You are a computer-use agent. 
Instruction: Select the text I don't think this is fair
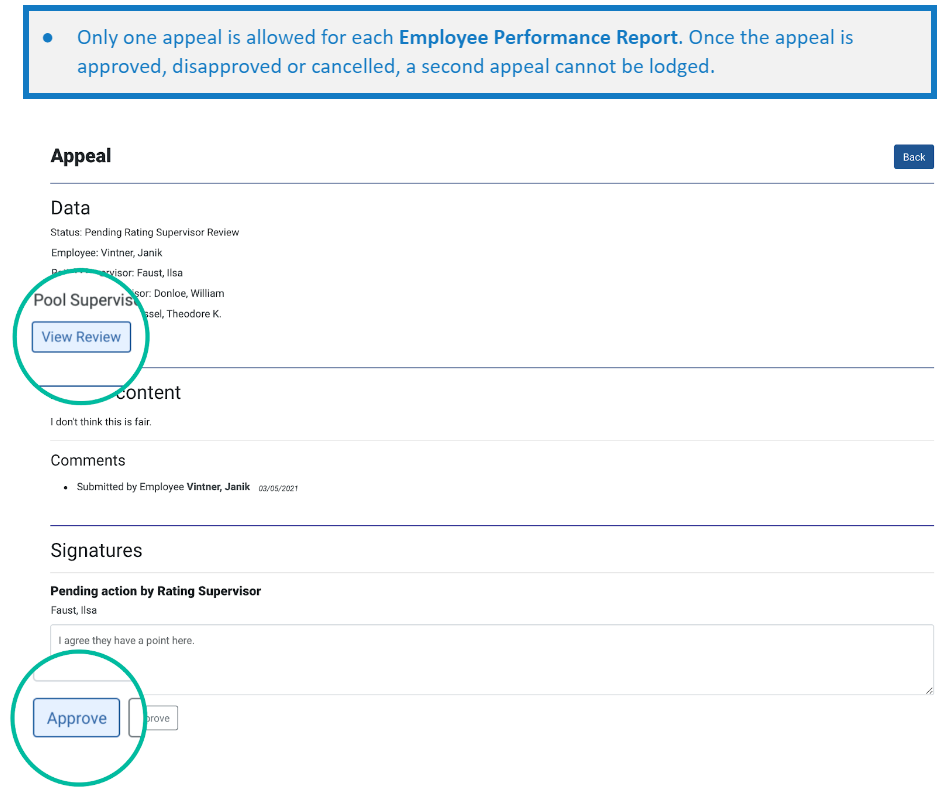101,422
